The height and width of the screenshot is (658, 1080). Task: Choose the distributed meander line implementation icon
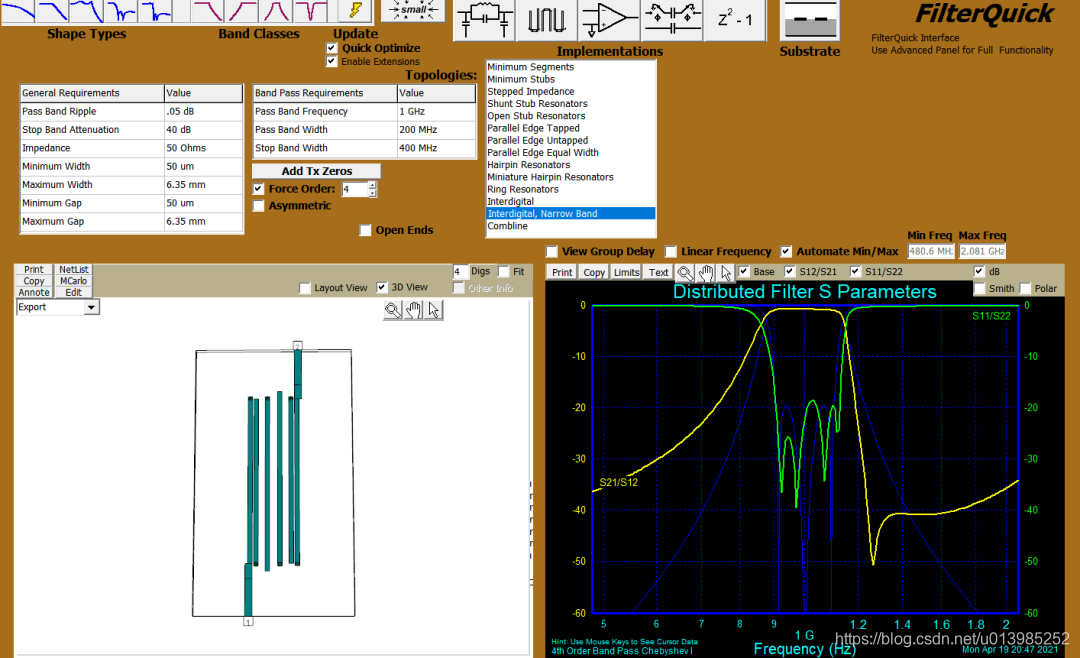(546, 19)
